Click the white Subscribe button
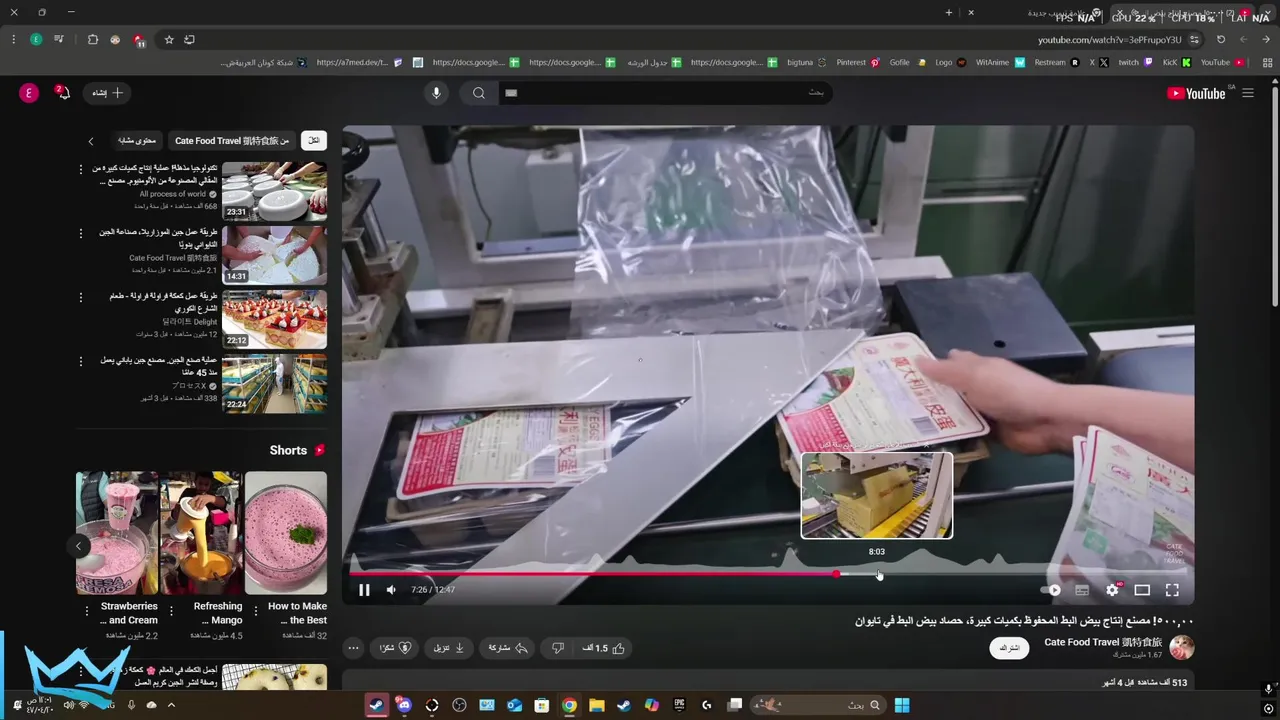The width and height of the screenshot is (1280, 720). click(x=1010, y=648)
